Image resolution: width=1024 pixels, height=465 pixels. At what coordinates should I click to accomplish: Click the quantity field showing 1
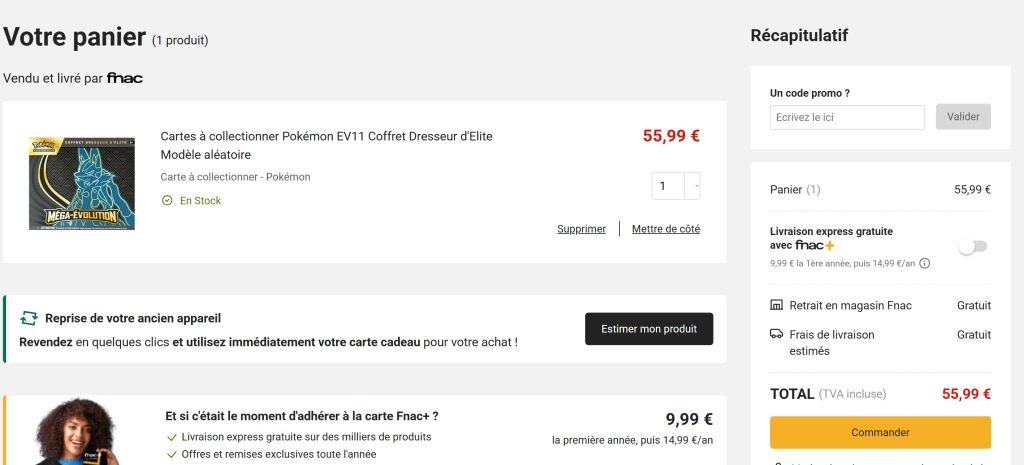668,185
